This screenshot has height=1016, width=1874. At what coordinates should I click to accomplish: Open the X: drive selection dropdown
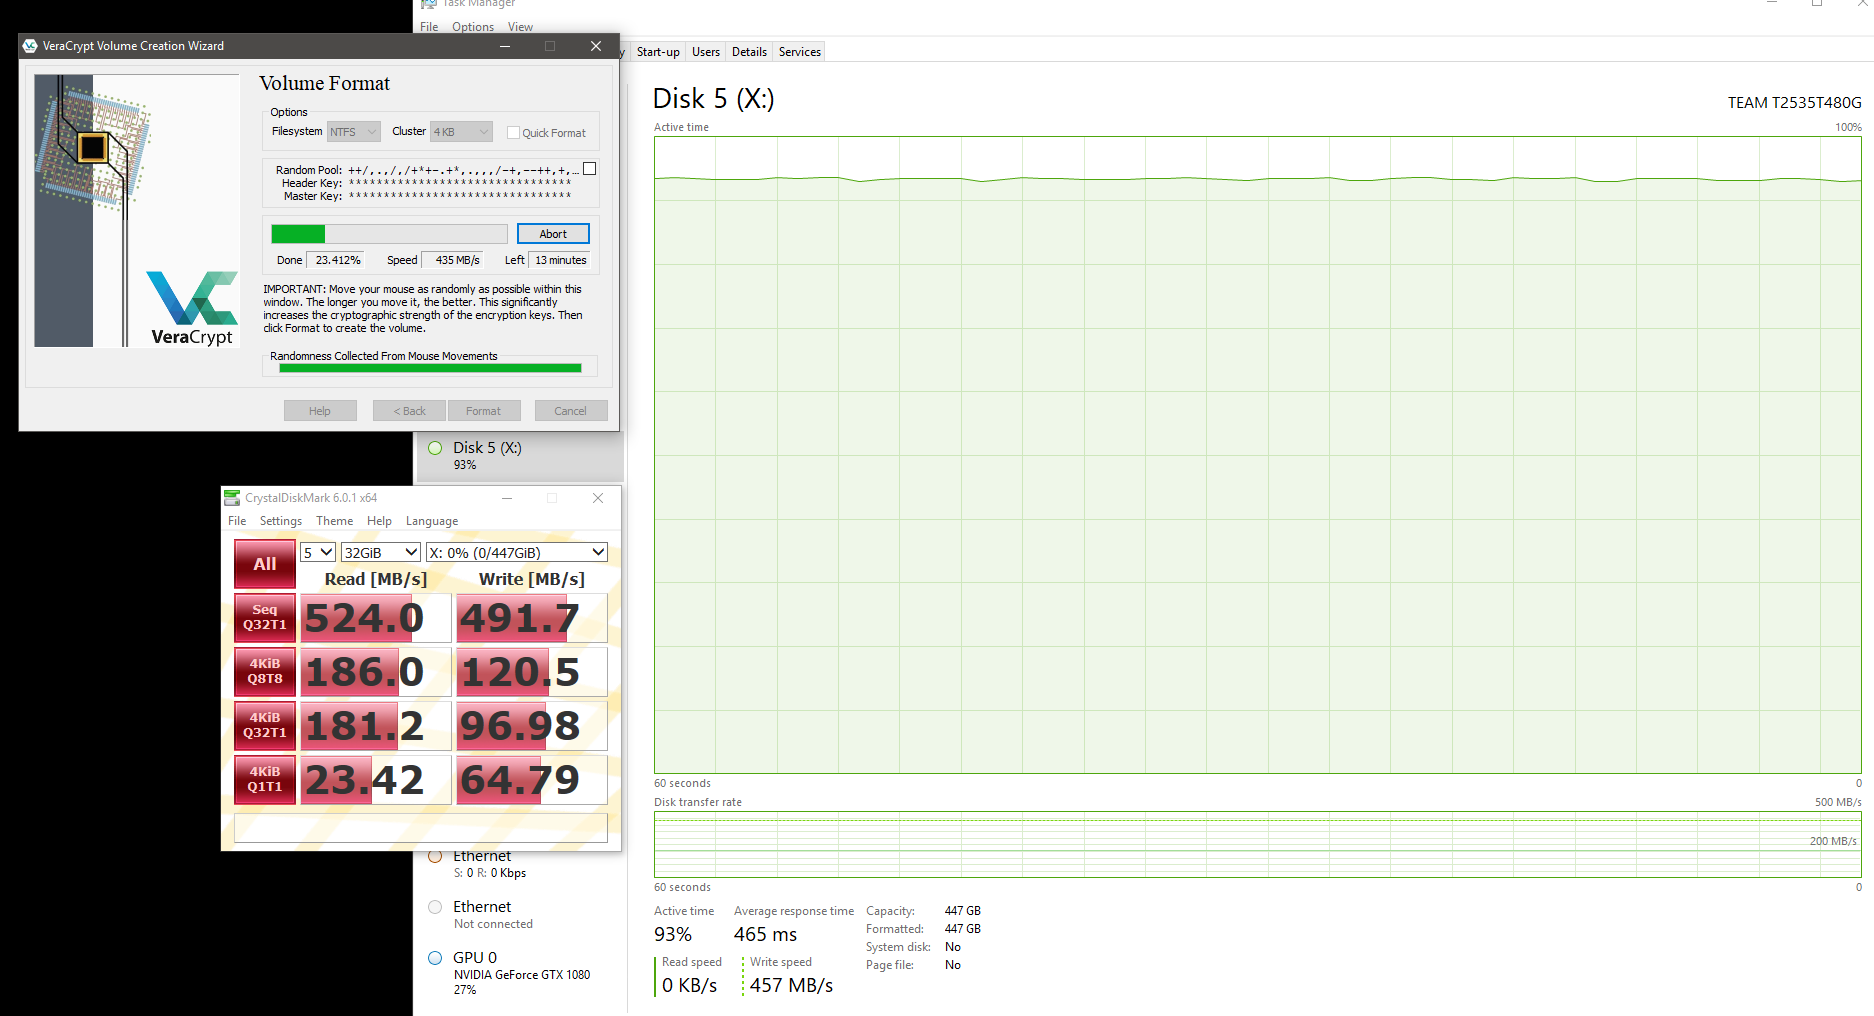click(x=517, y=552)
